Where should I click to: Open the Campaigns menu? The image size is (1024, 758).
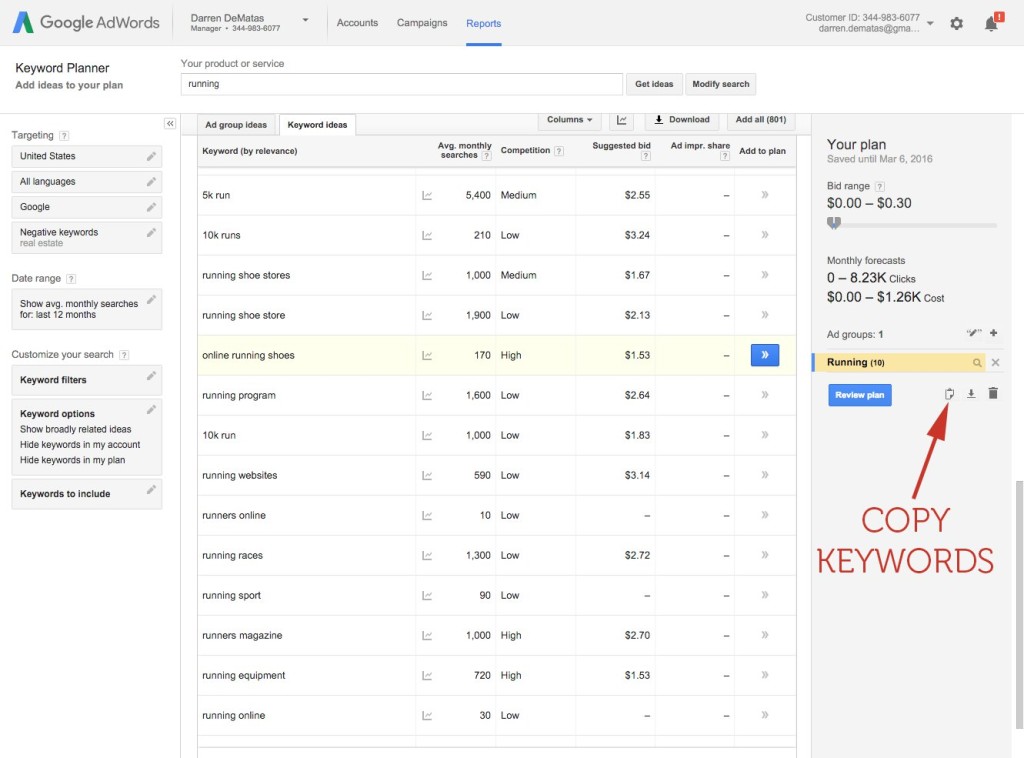tap(422, 23)
